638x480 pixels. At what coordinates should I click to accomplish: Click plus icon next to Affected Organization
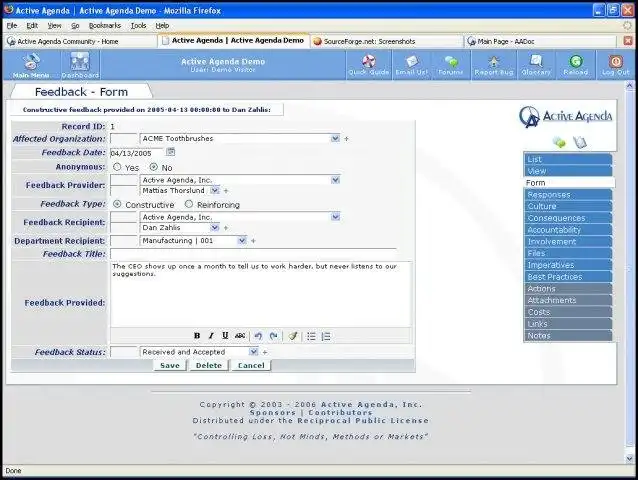coord(346,139)
